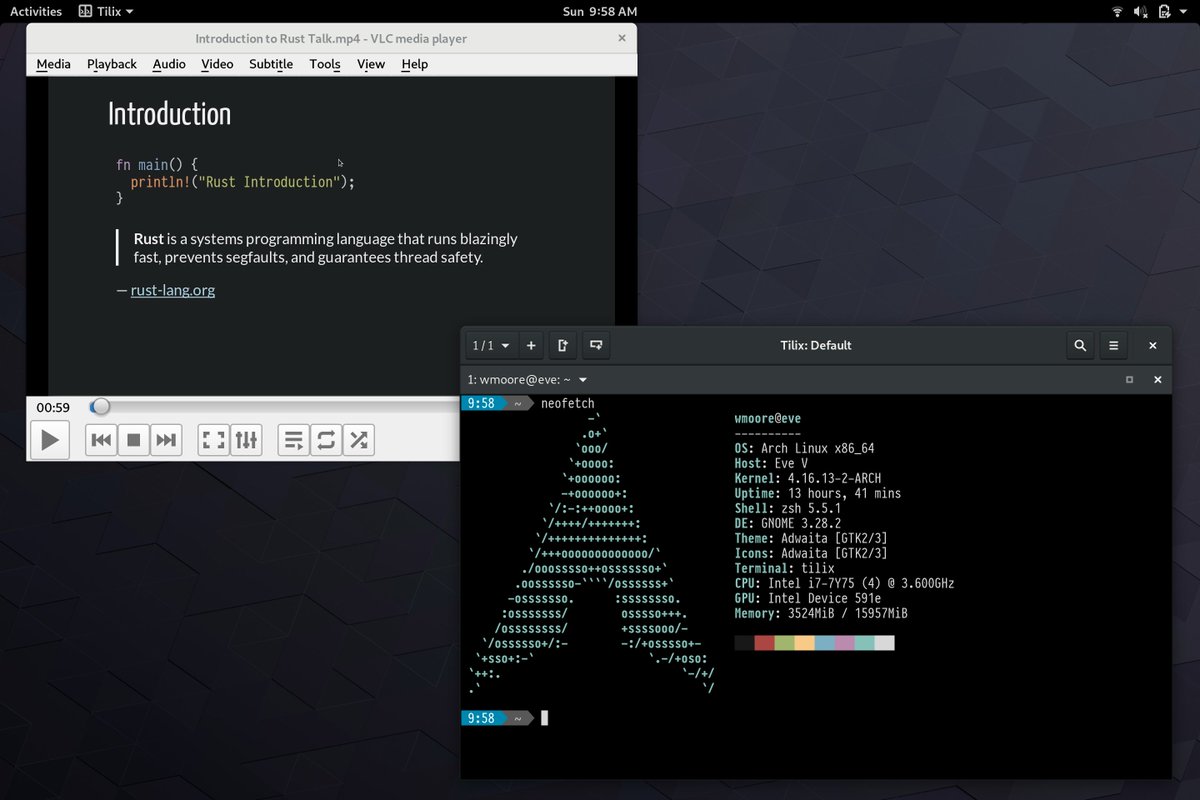
Task: Open the VLC Audio menu
Action: 169,64
